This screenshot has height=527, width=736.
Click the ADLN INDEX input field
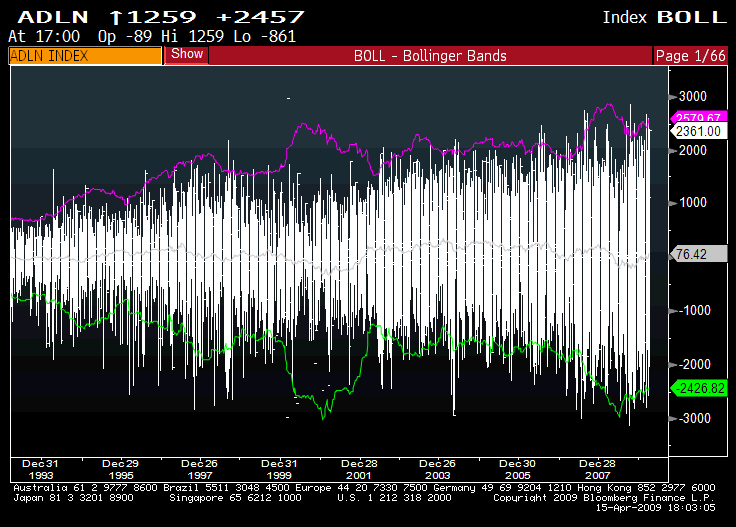(85, 56)
